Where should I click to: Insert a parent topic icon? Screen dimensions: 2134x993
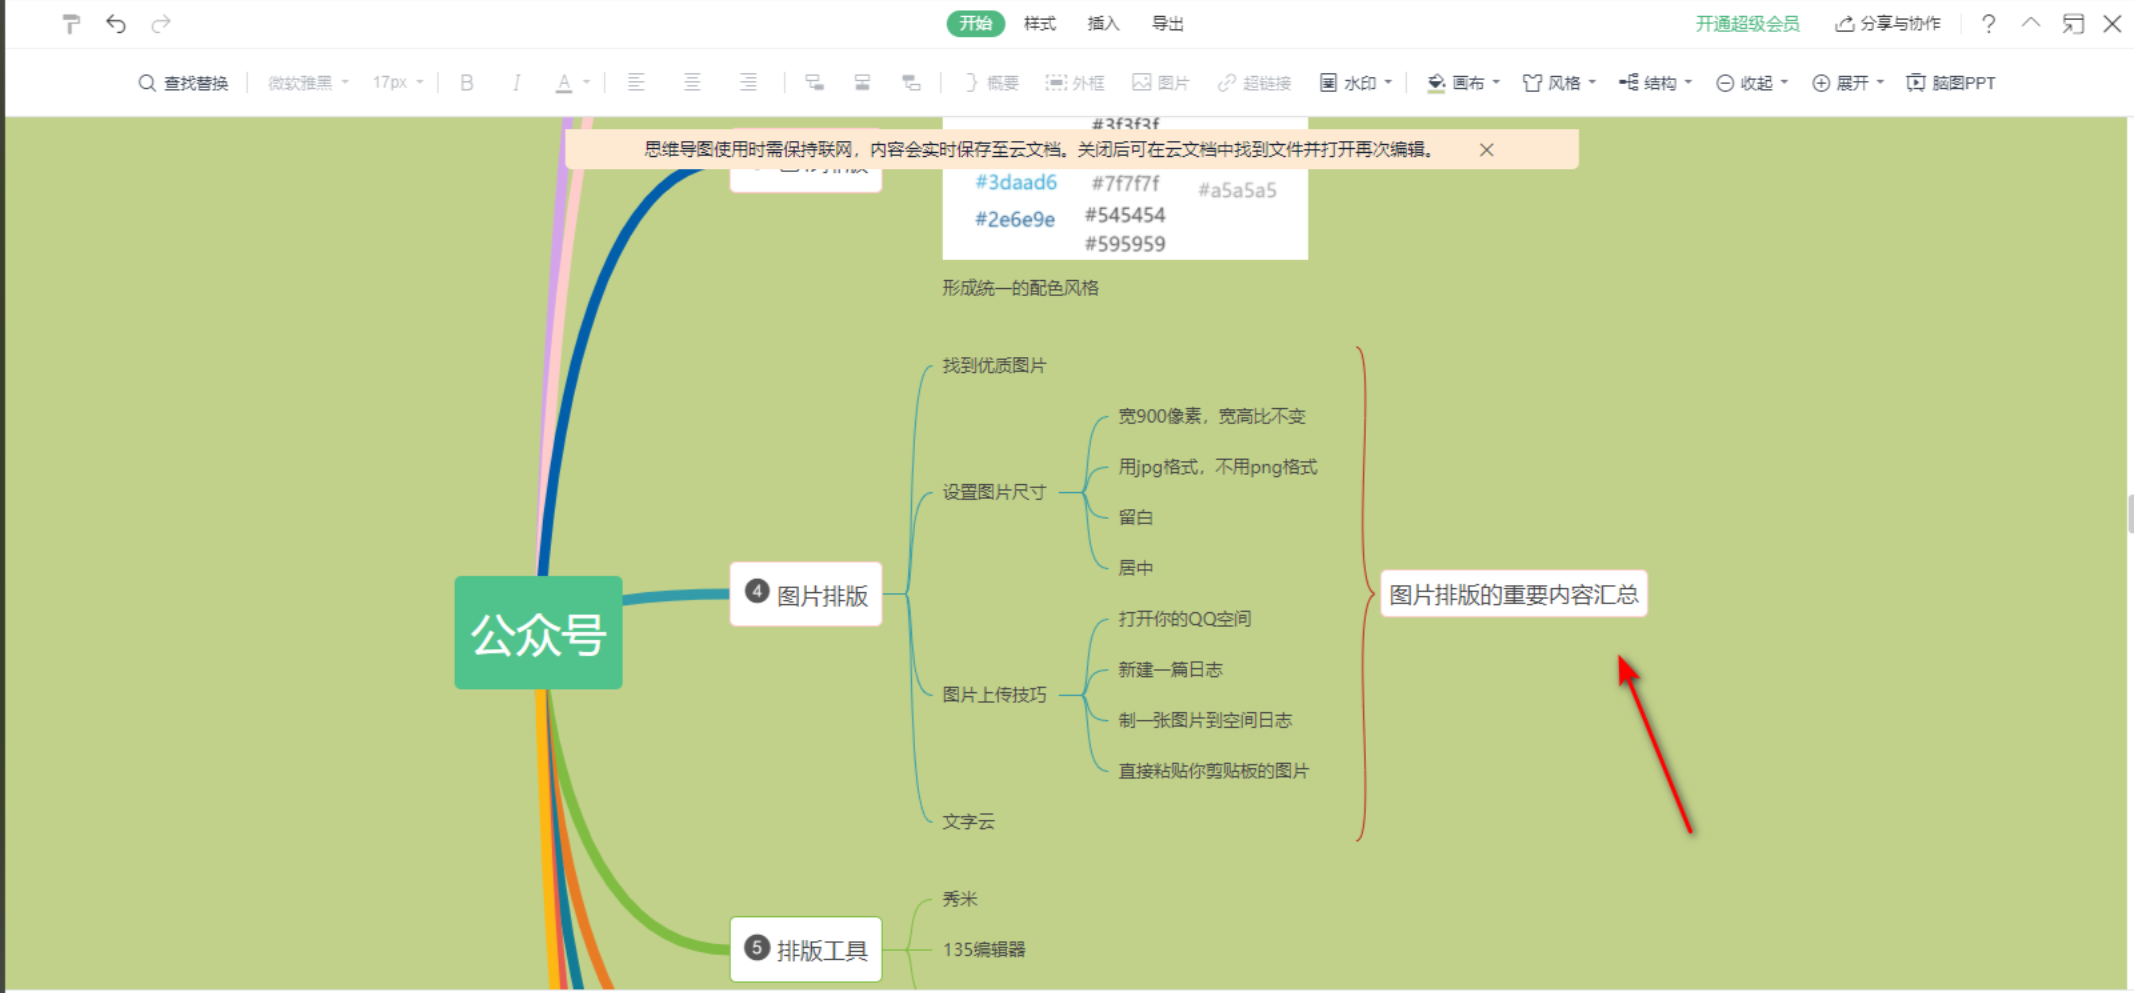point(911,83)
